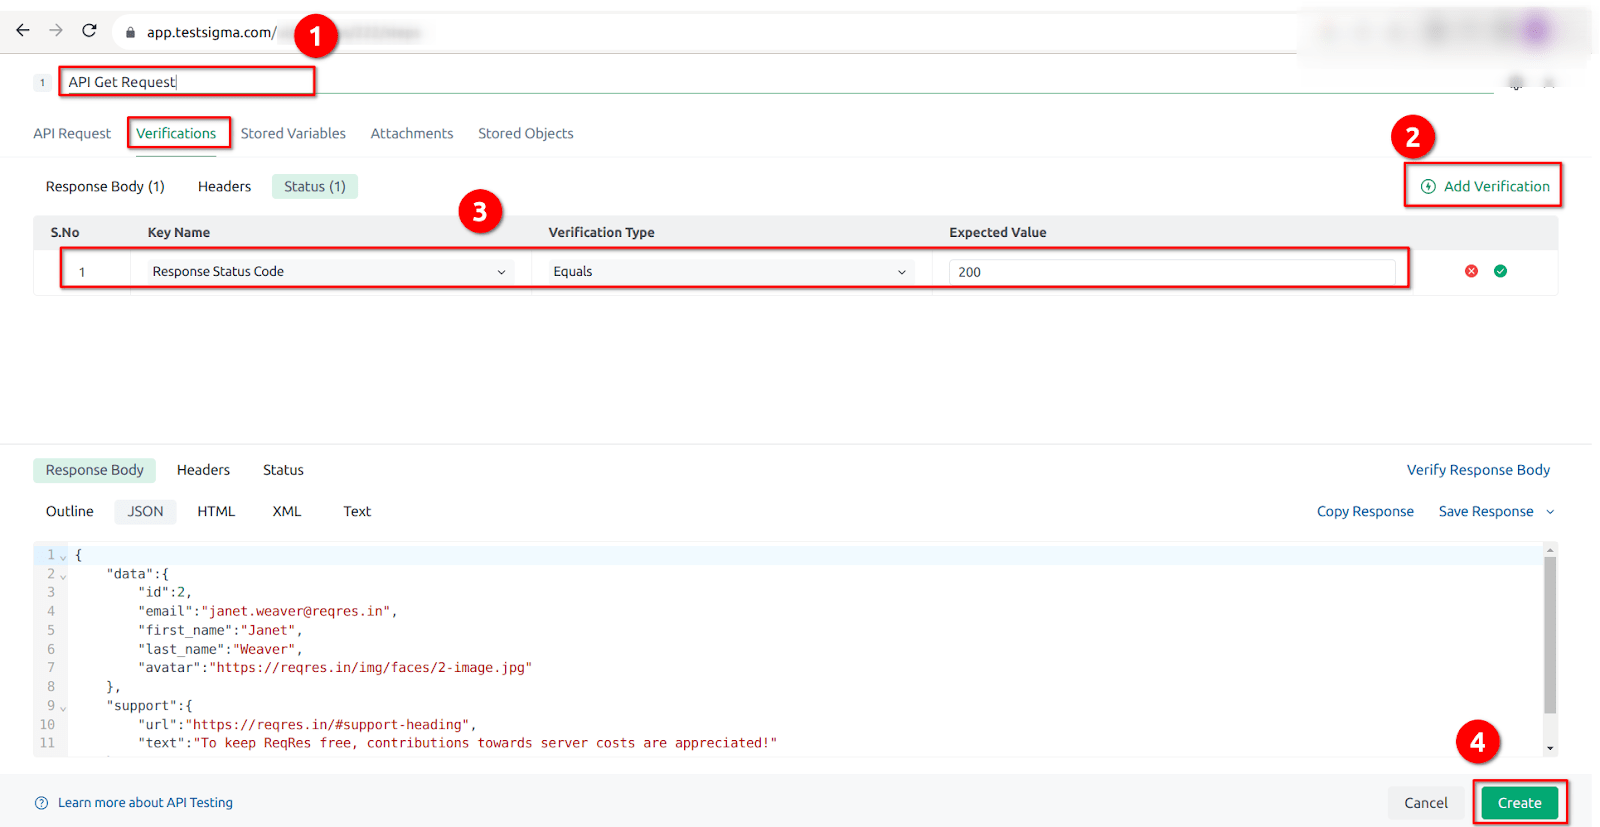Click the "To keep ReqRes free" text line

click(457, 743)
